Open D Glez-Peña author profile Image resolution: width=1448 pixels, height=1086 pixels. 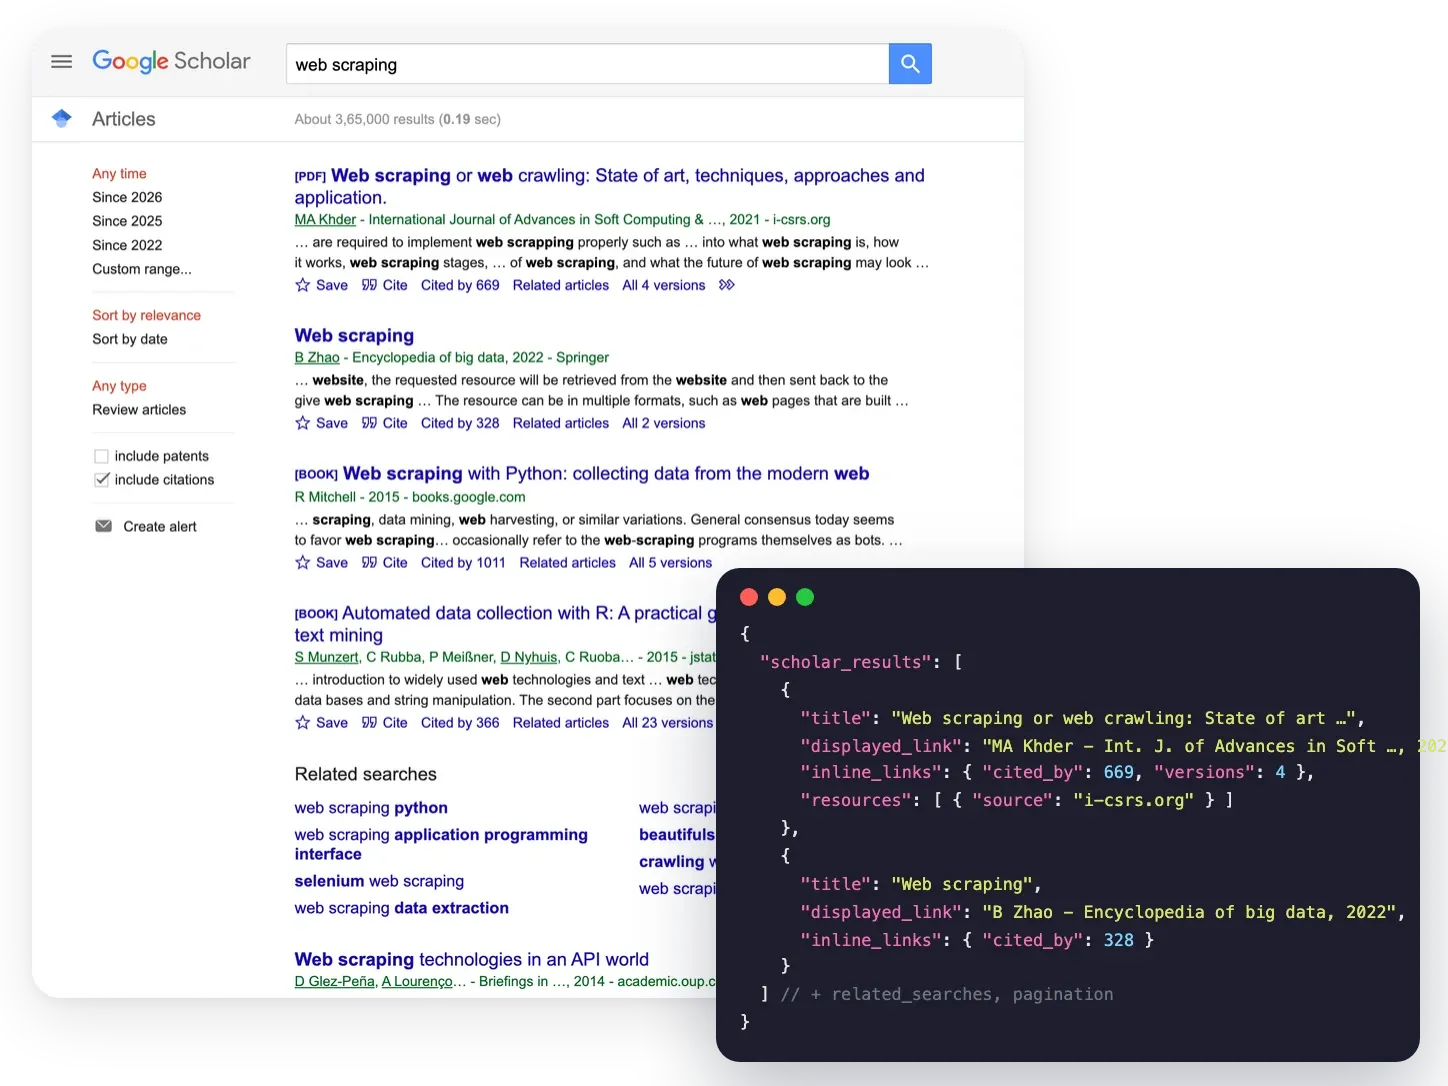pyautogui.click(x=334, y=981)
